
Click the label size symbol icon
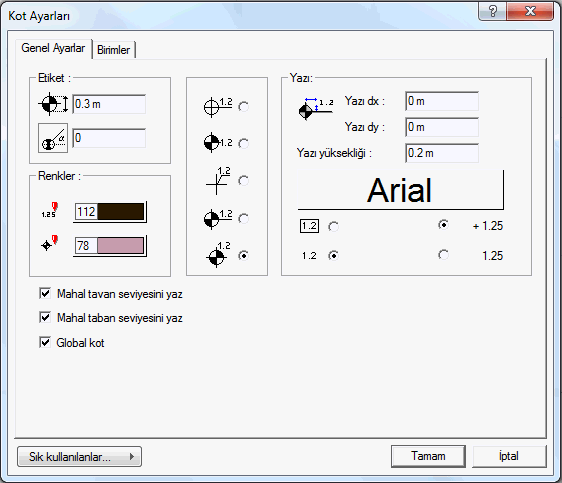53,104
